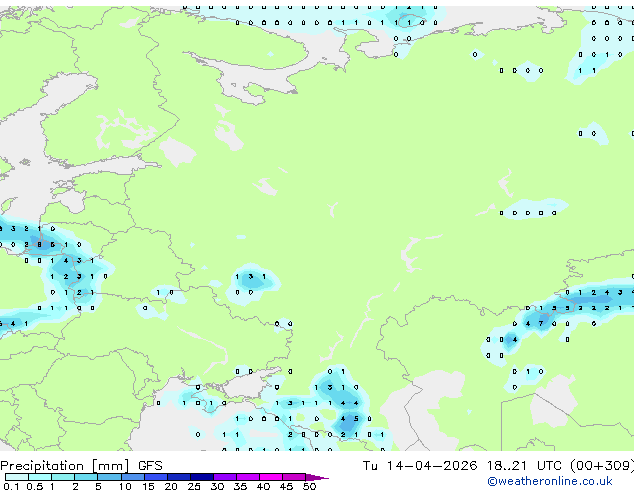Click the '25' legend scale label
This screenshot has width=634, height=490.
click(194, 486)
